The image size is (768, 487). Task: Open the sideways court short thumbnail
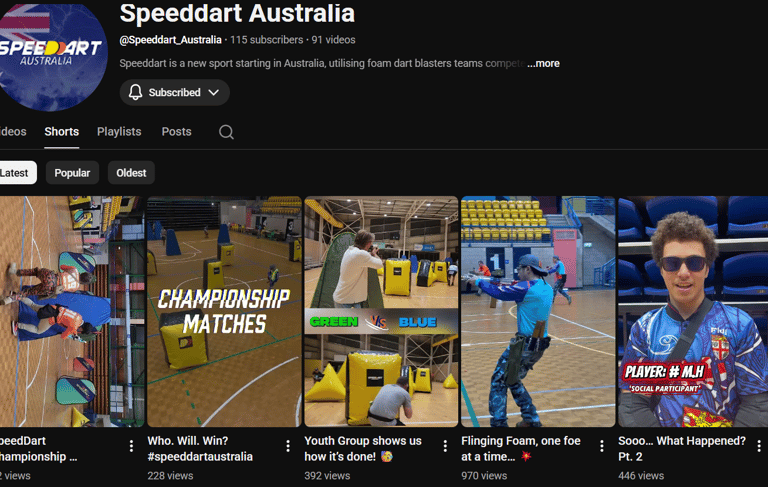coord(72,312)
